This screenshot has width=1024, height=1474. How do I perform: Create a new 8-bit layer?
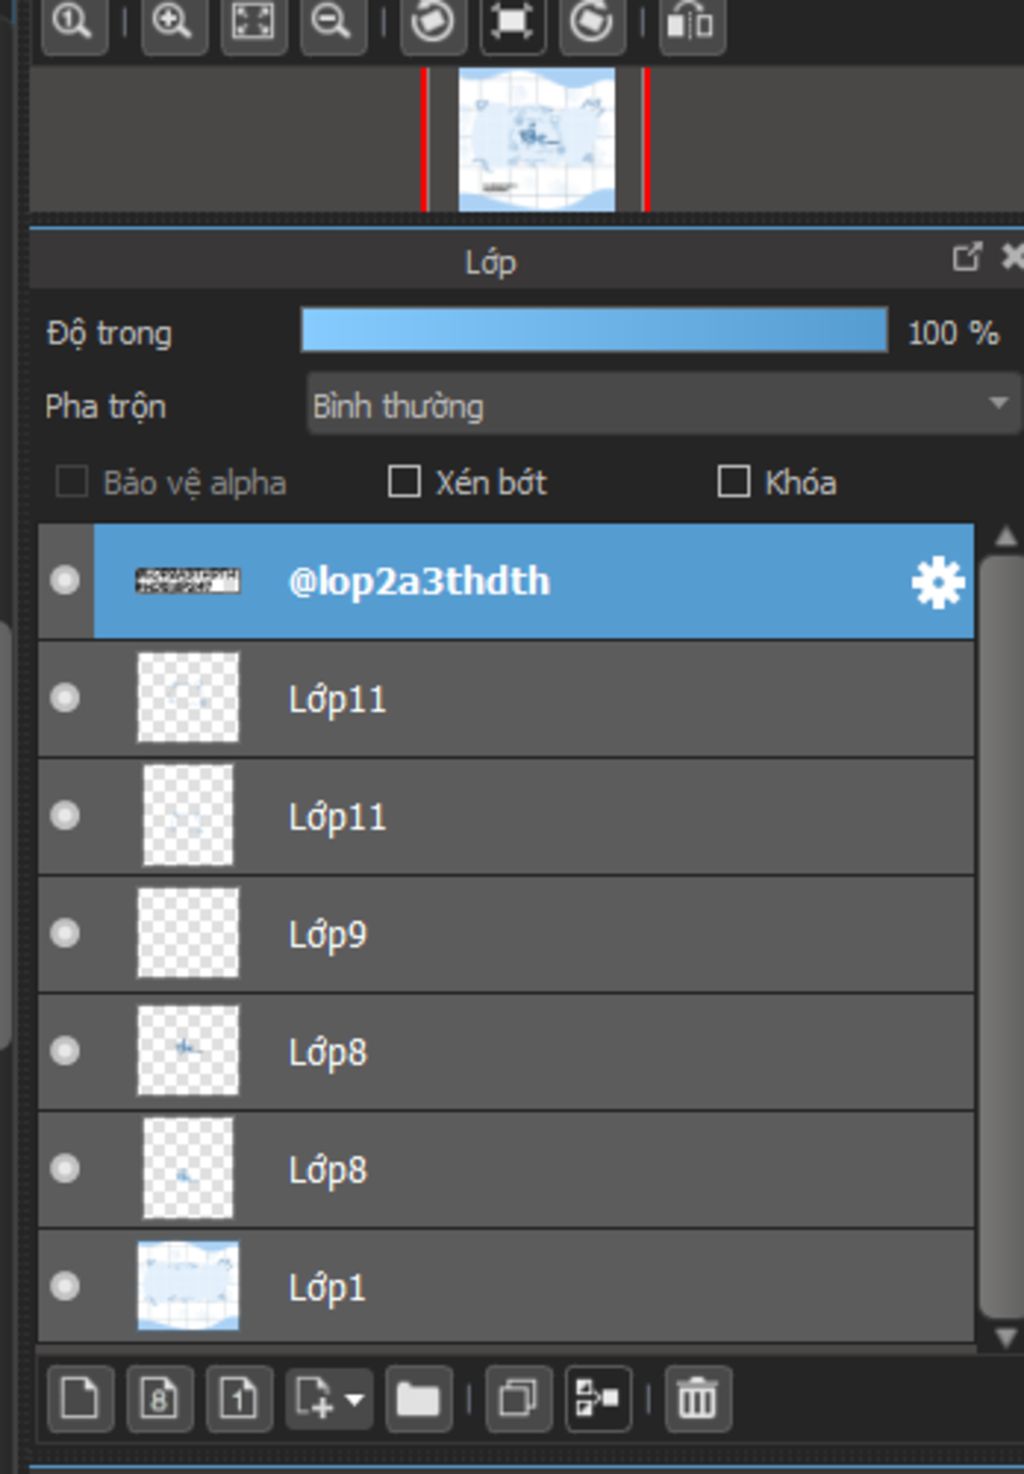tap(159, 1397)
